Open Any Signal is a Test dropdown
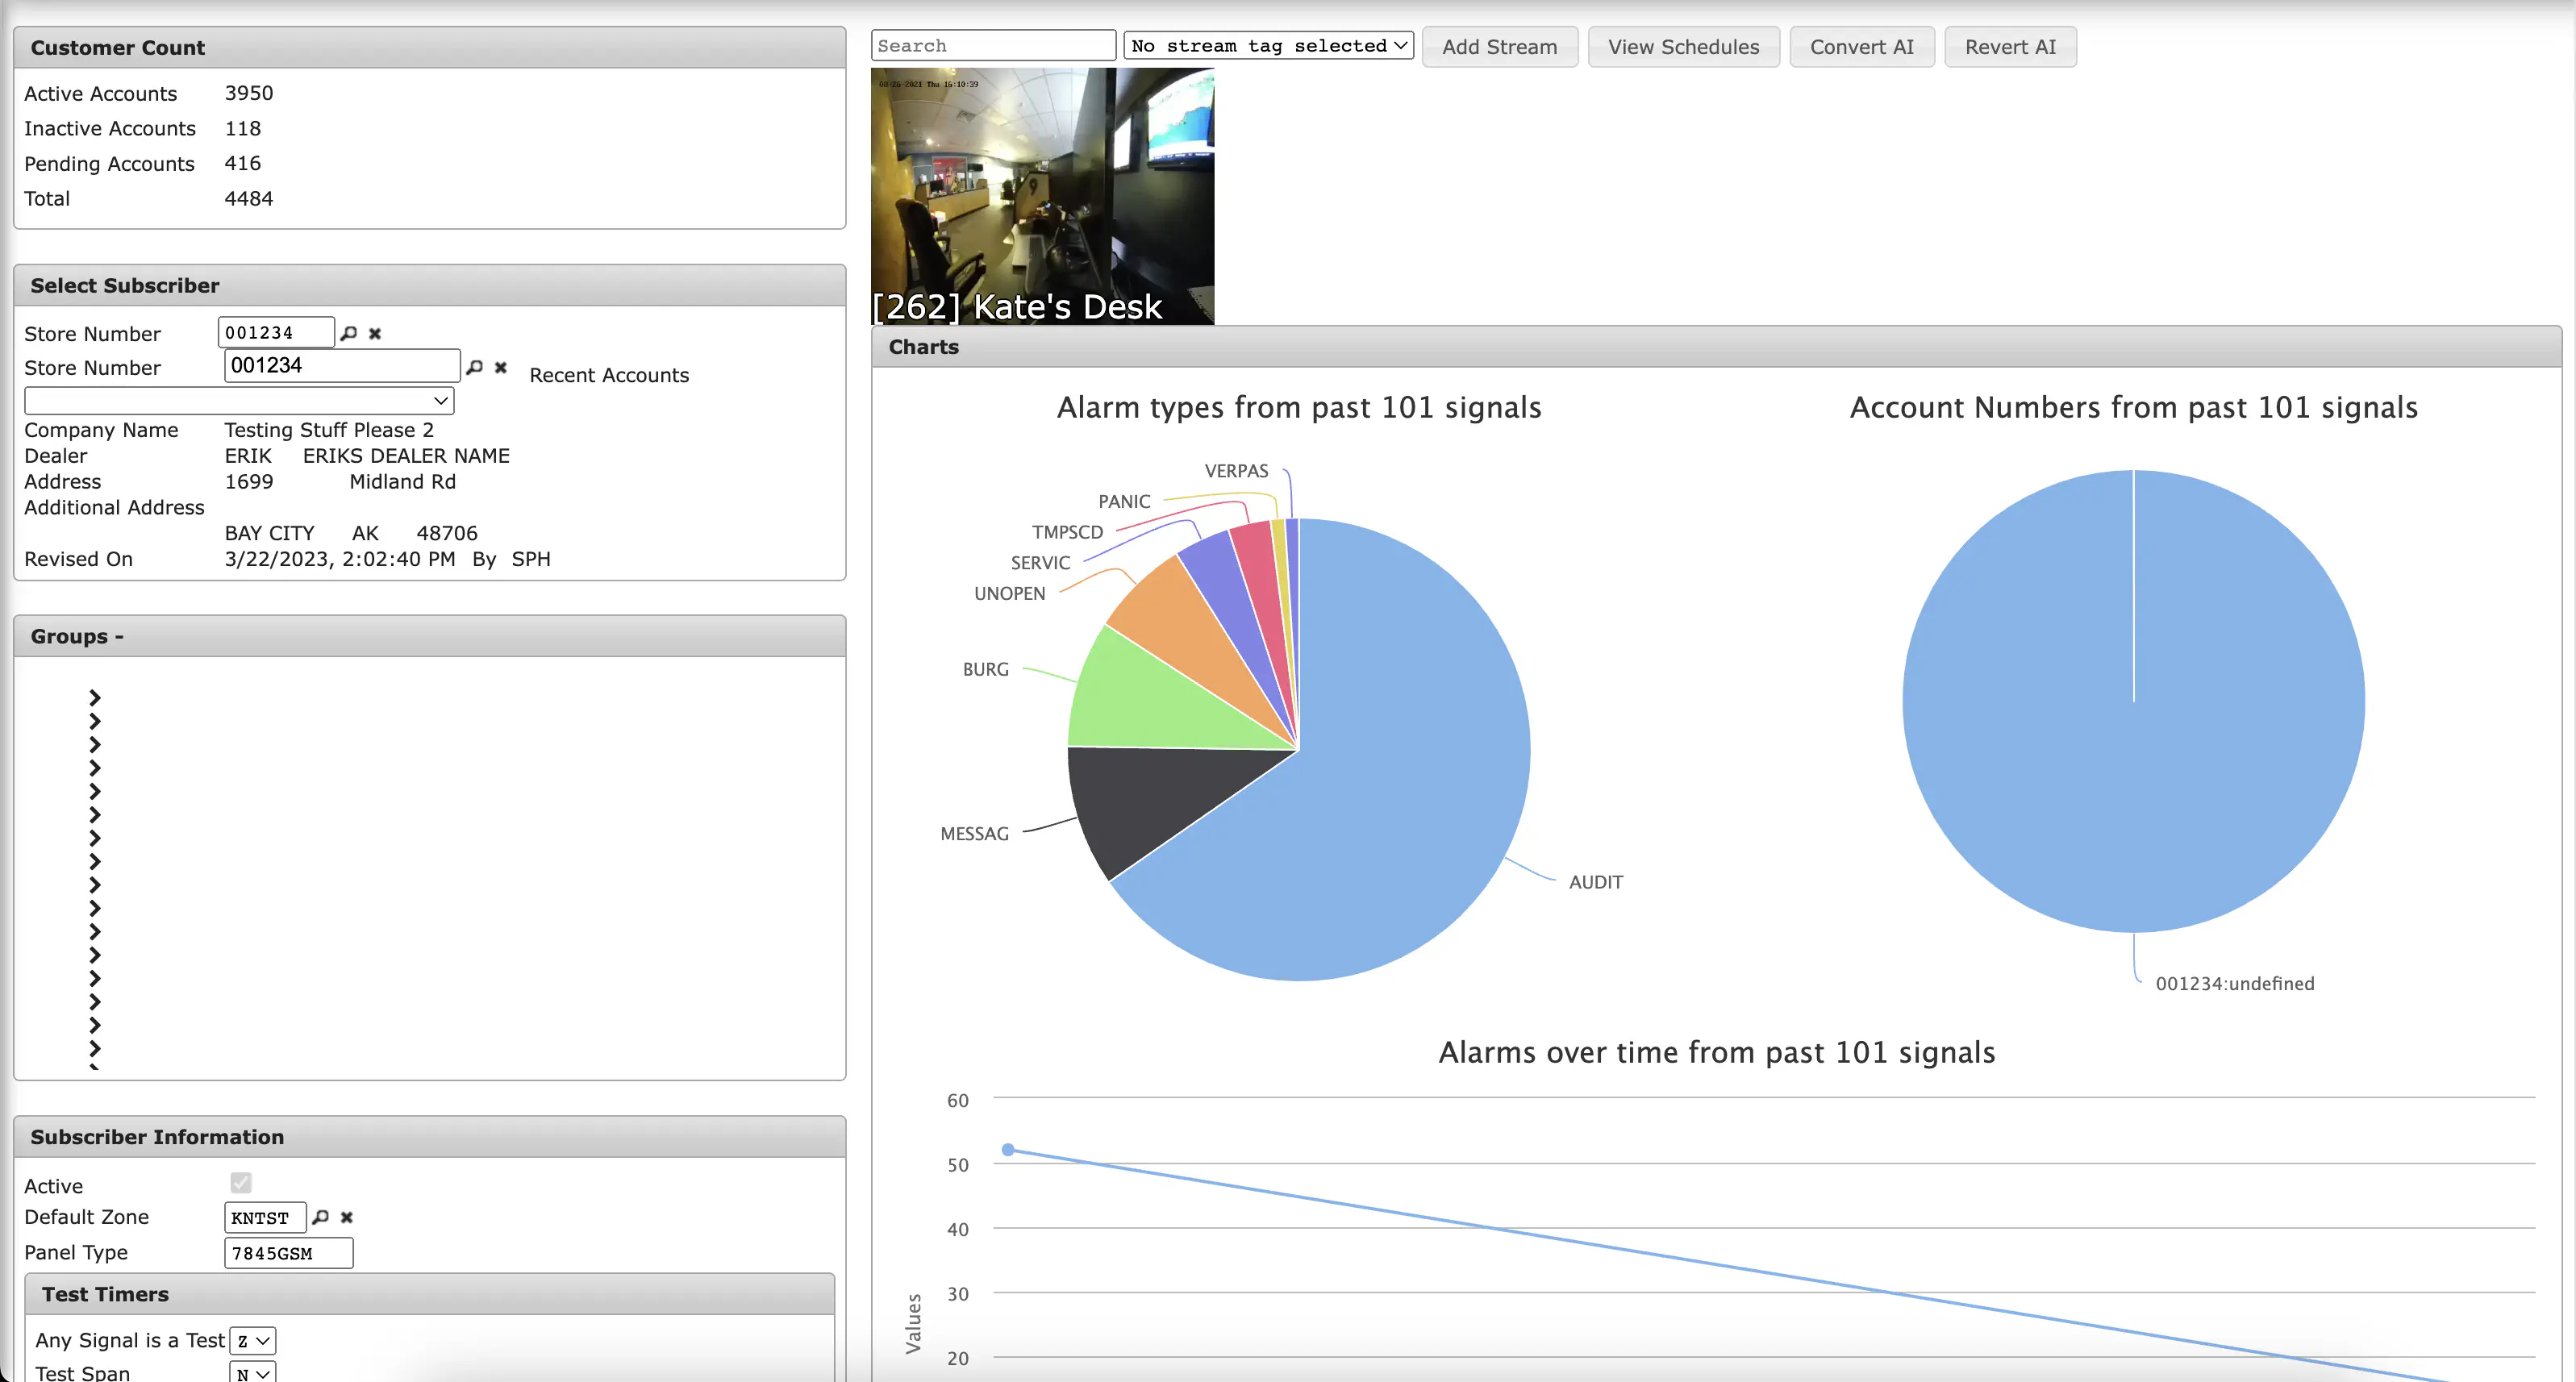 coord(253,1341)
